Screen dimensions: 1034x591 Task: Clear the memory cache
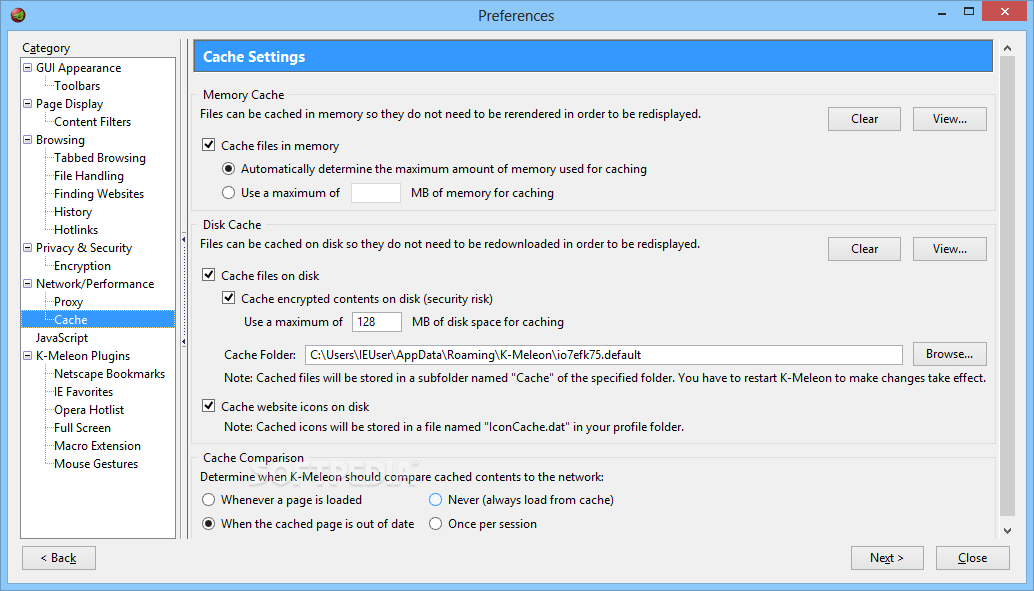[865, 119]
